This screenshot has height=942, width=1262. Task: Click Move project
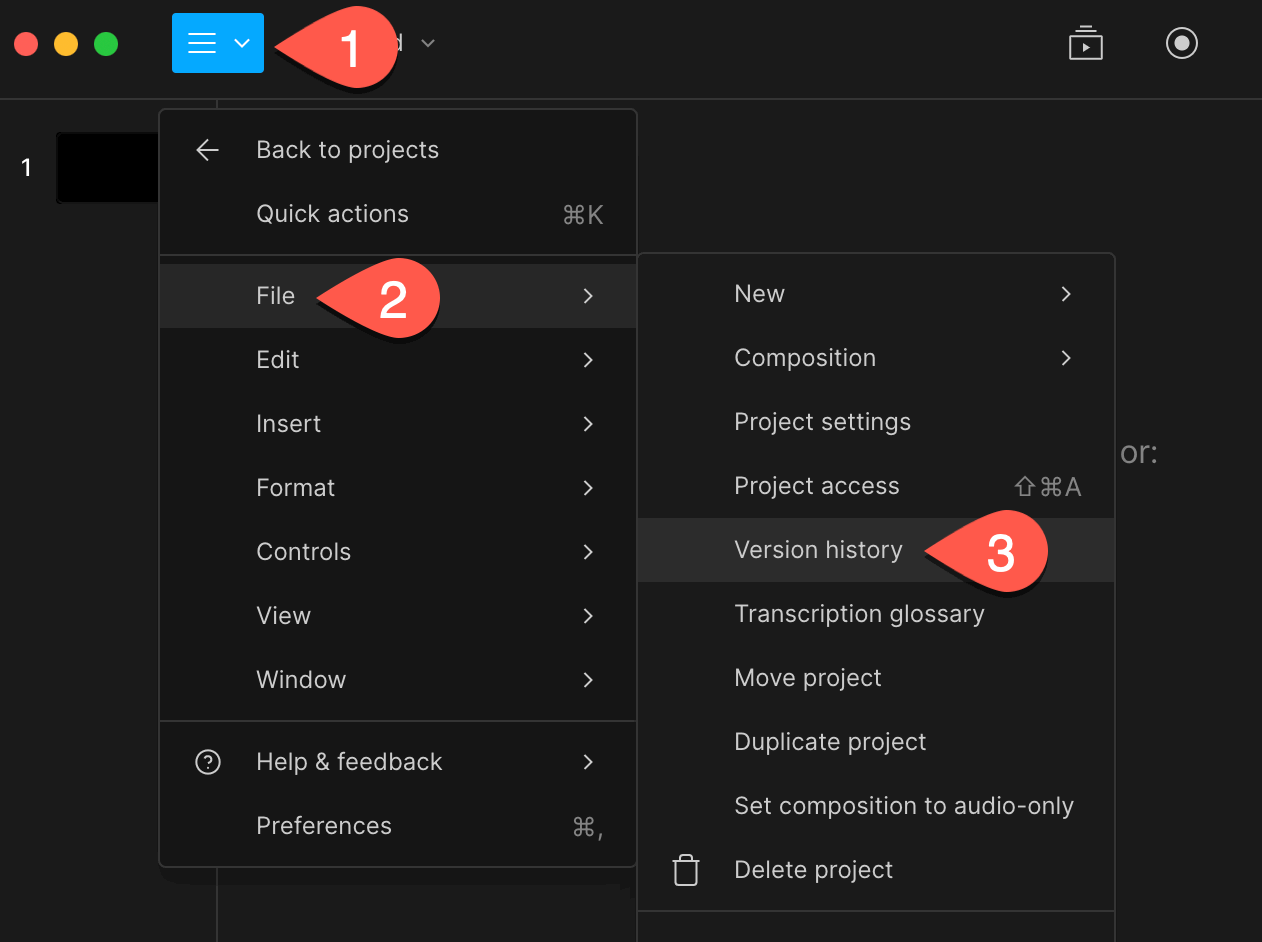tap(808, 678)
